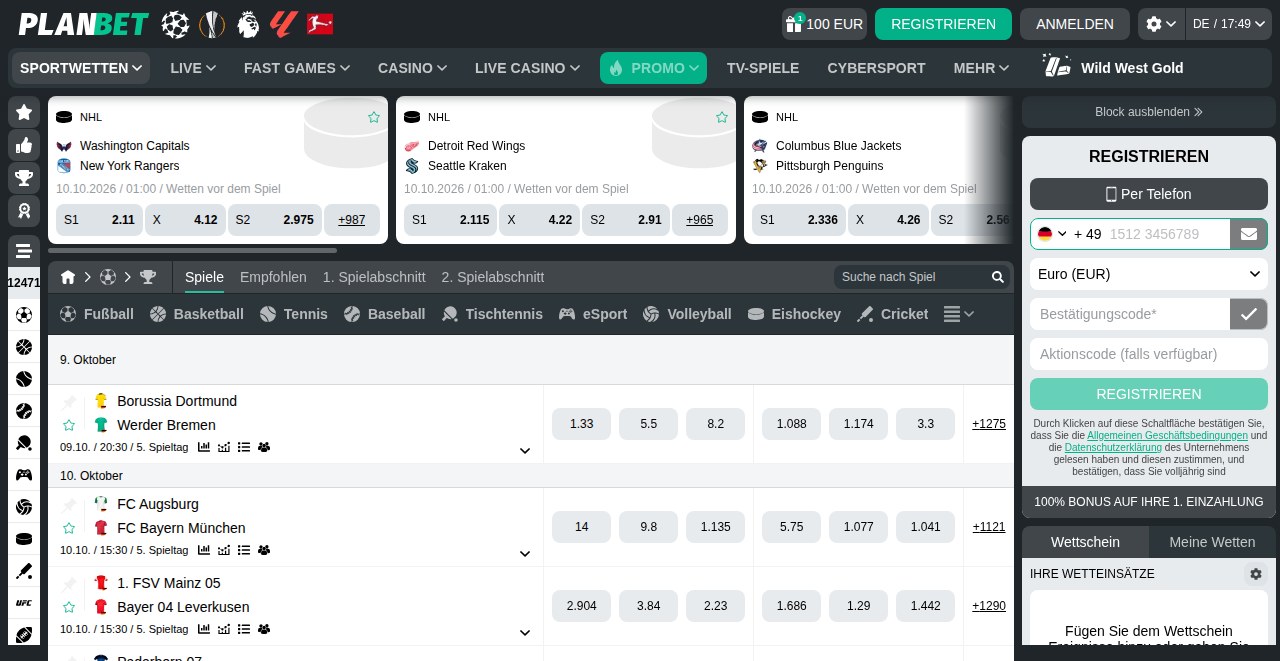Screen dimensions: 1280x661
Task: Click search magnifier in Suche nach Spiel
Action: point(998,277)
